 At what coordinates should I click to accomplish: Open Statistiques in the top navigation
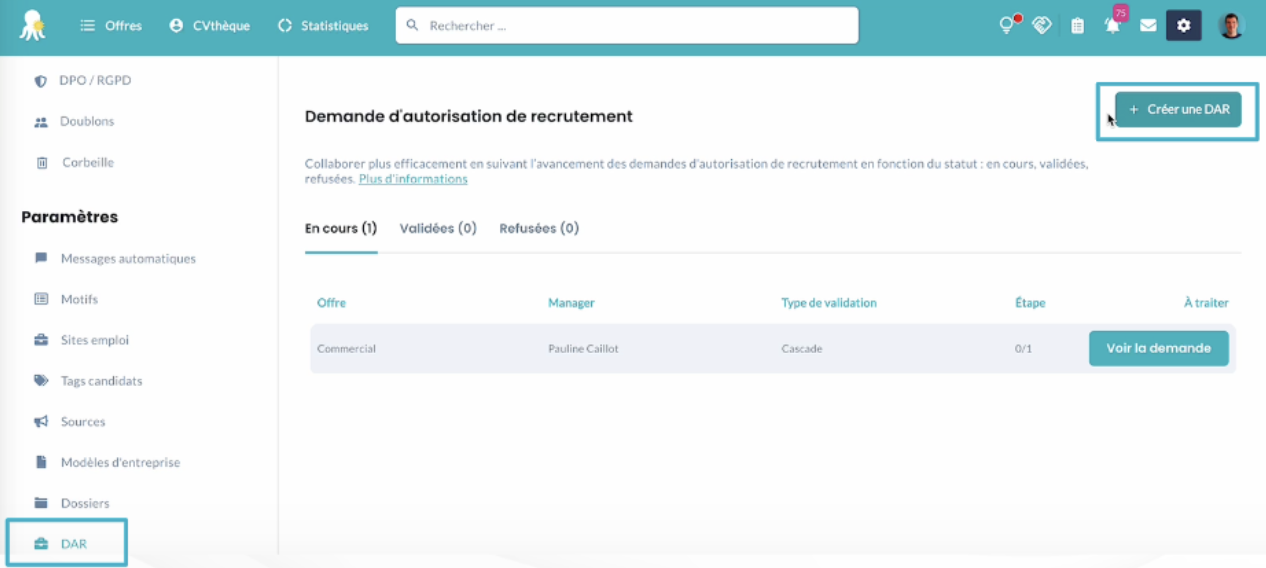coord(323,26)
